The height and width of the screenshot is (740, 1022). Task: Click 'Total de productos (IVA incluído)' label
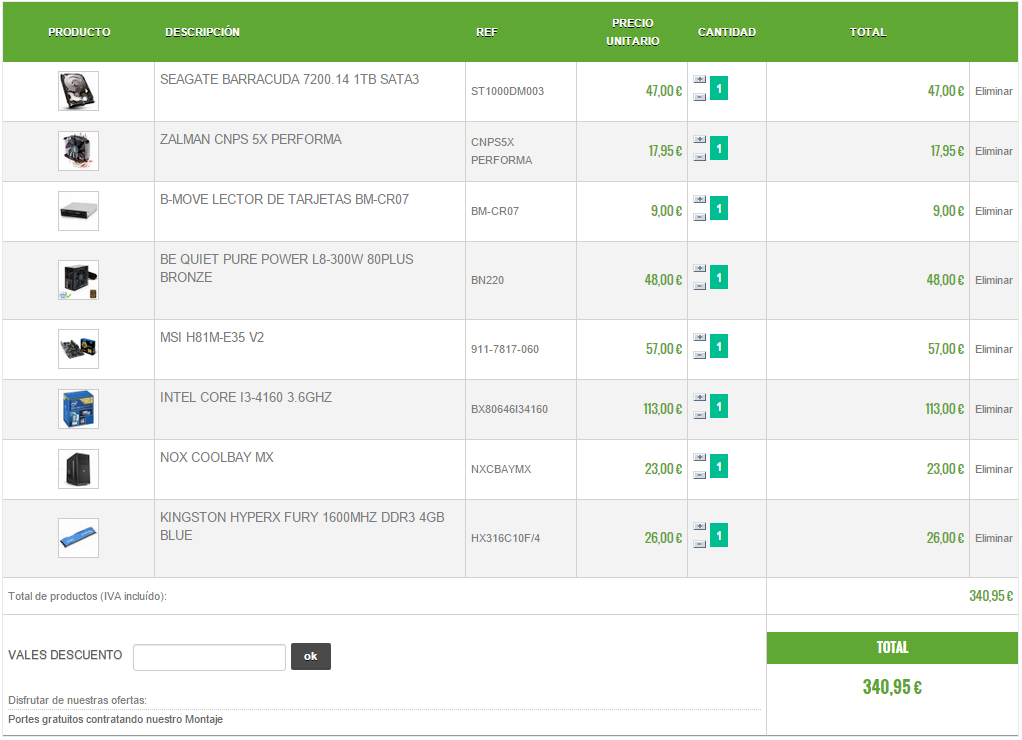click(87, 597)
